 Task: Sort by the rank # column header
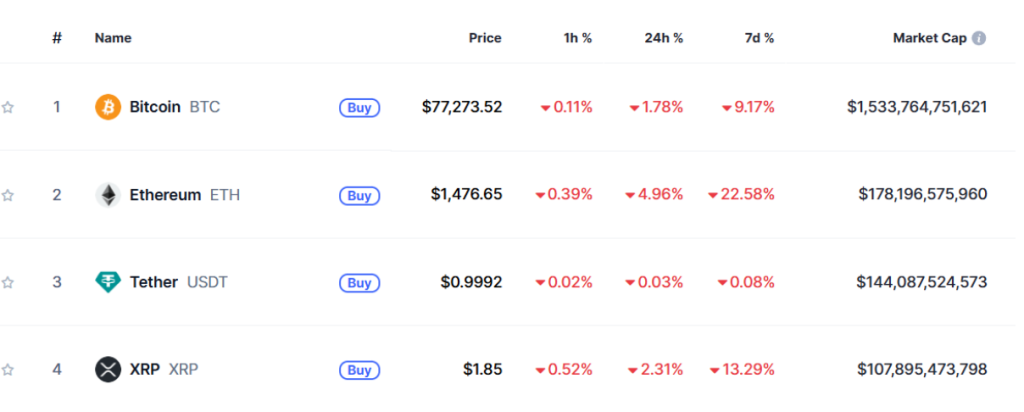(x=57, y=38)
